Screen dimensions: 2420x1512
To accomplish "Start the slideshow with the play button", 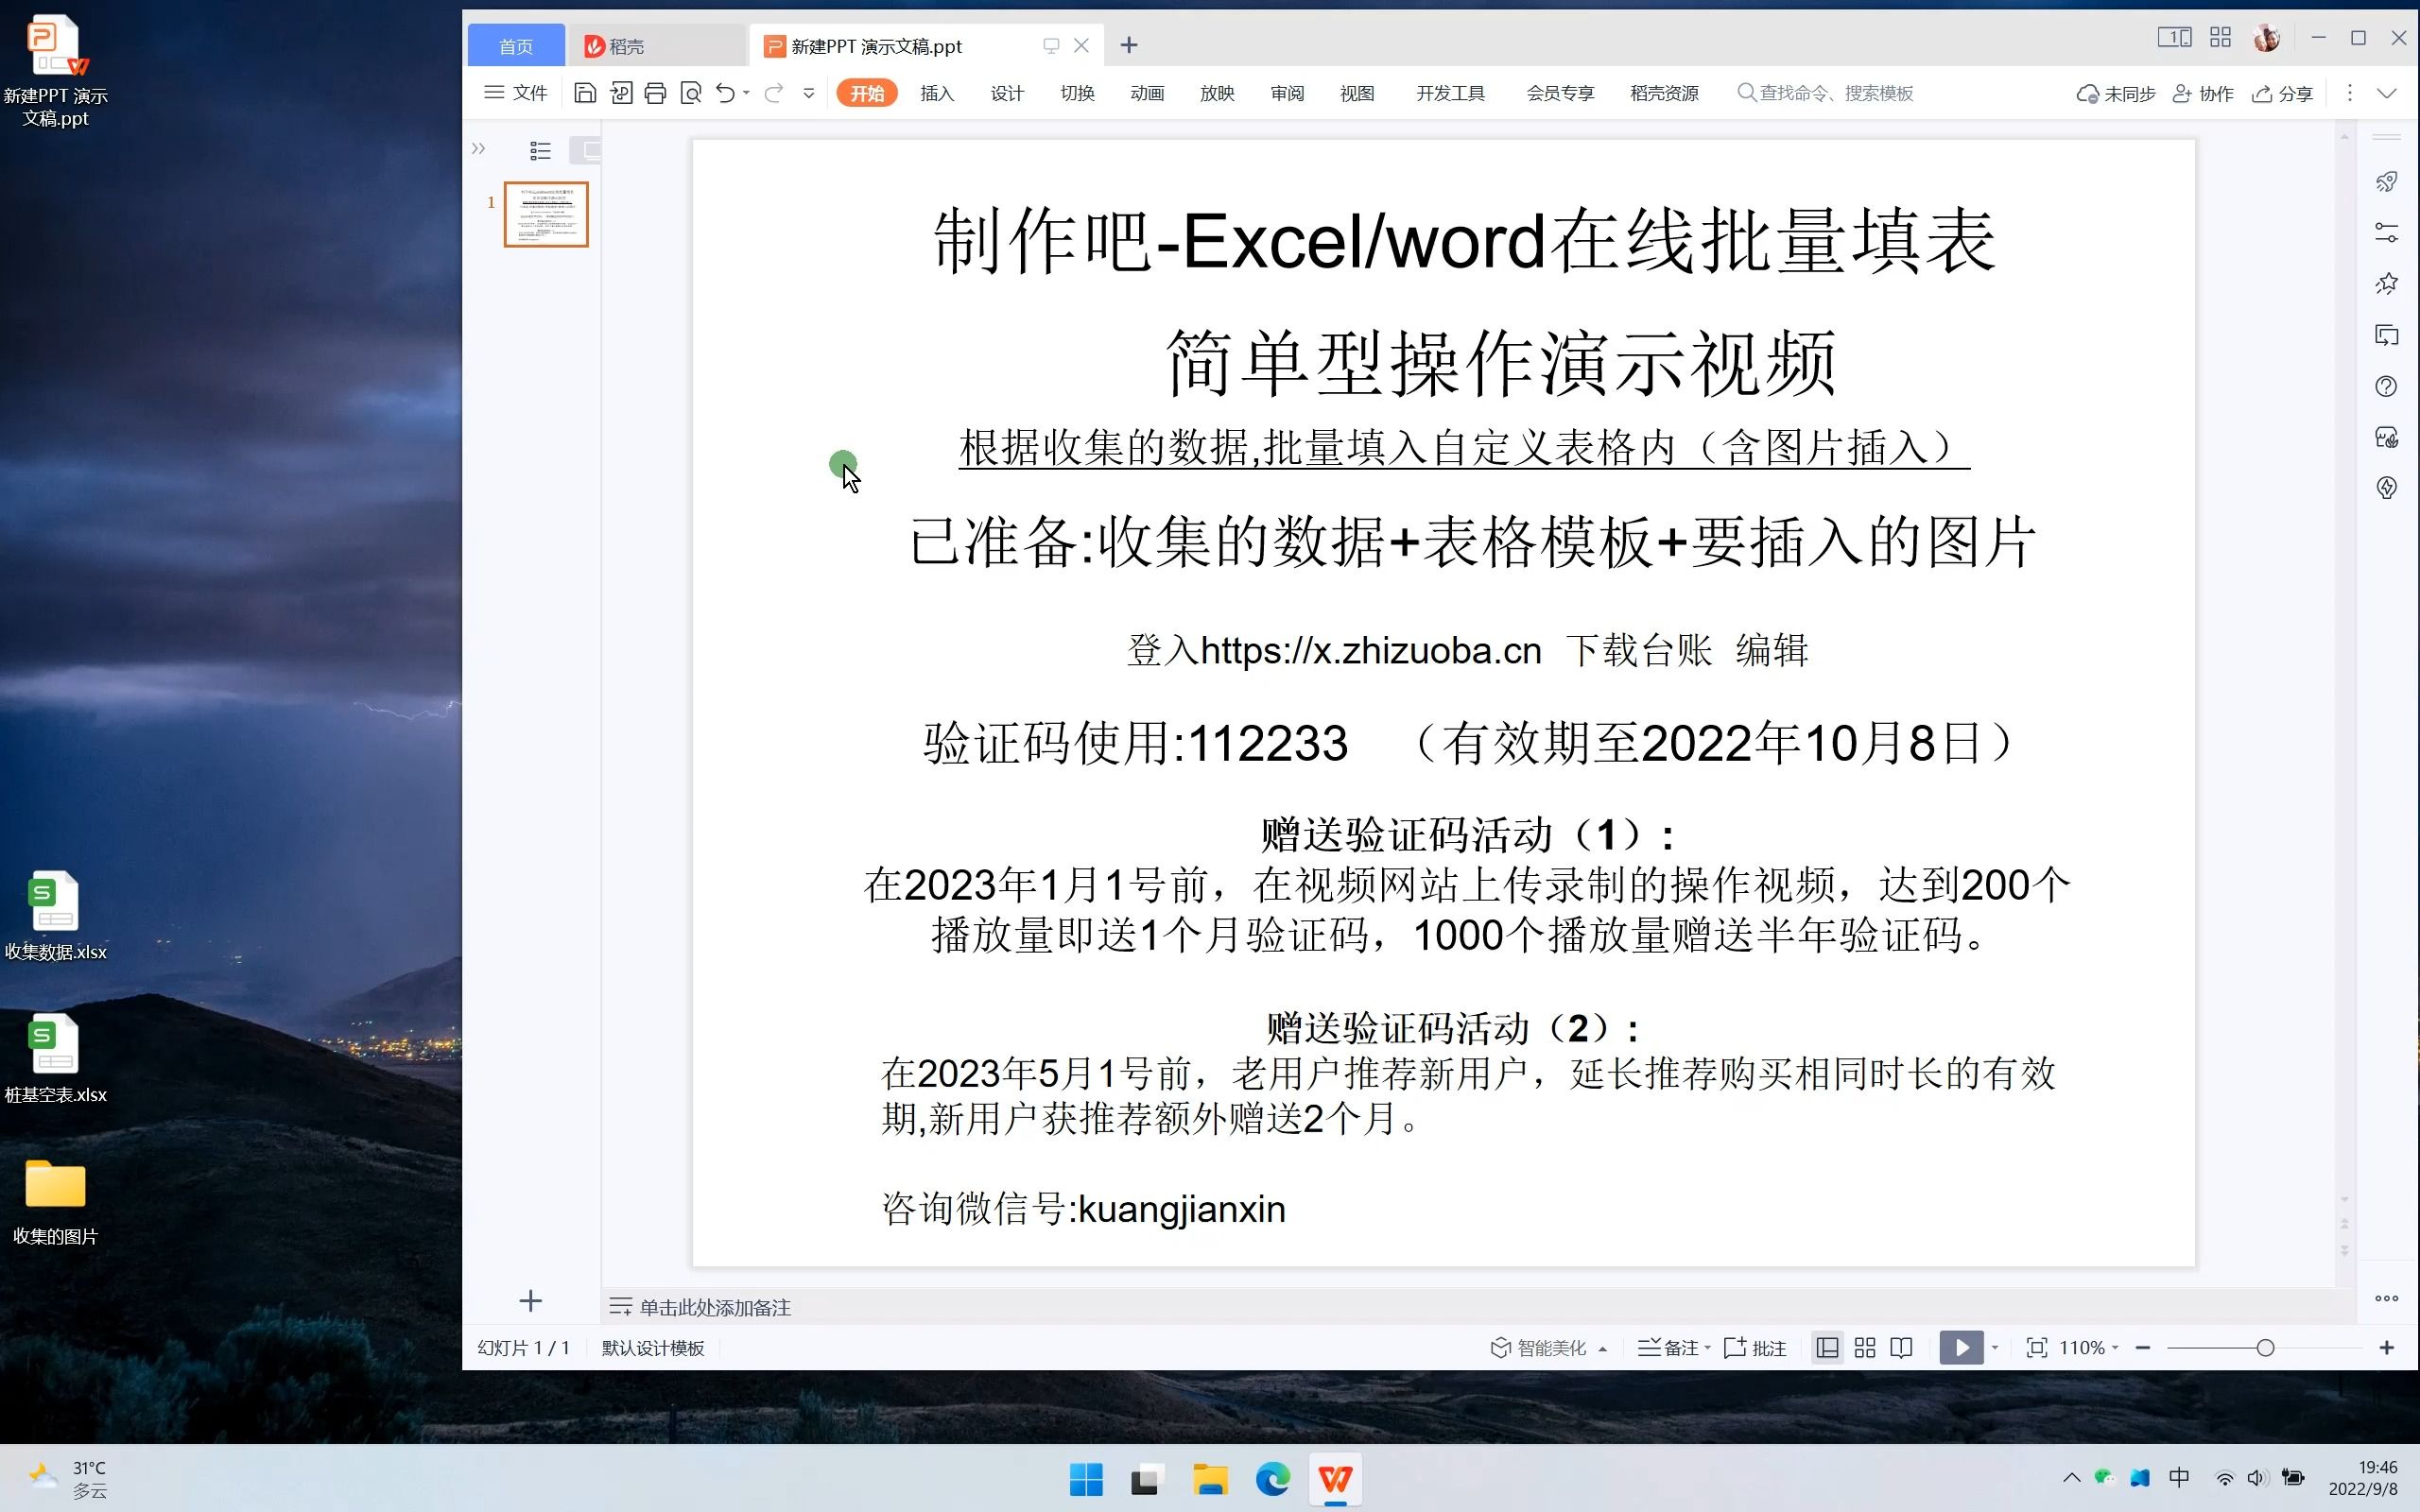I will [1961, 1348].
